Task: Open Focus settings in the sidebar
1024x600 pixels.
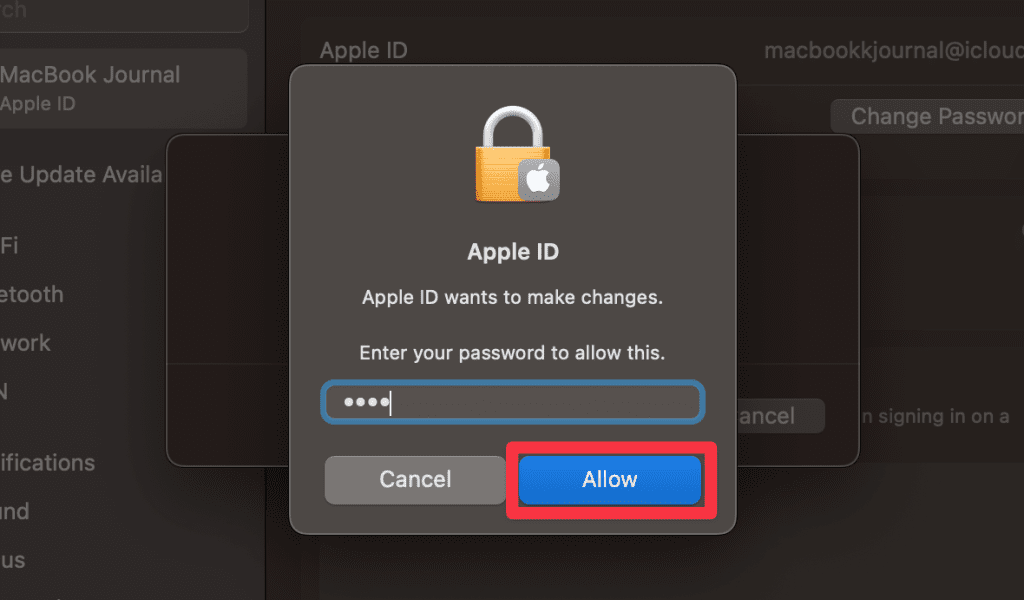Action: tap(12, 560)
